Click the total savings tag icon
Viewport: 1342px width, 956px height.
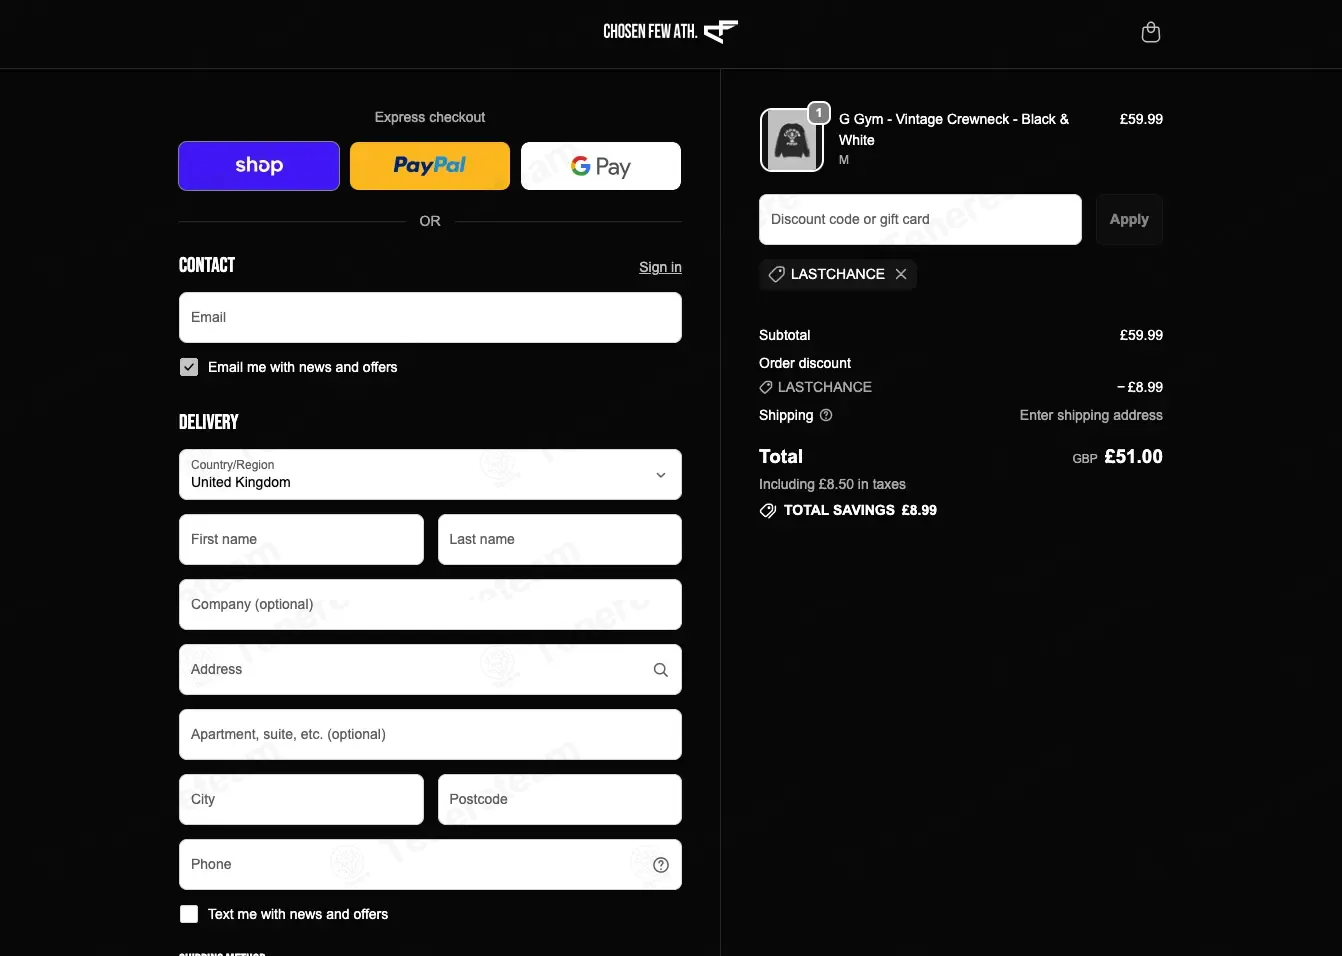click(x=767, y=511)
